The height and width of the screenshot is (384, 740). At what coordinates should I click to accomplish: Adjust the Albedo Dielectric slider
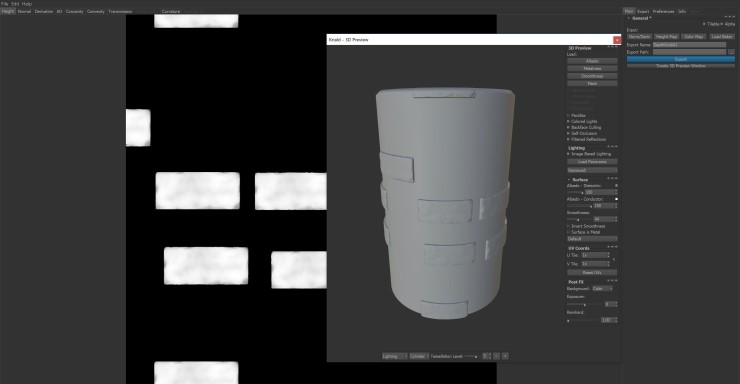coord(575,192)
